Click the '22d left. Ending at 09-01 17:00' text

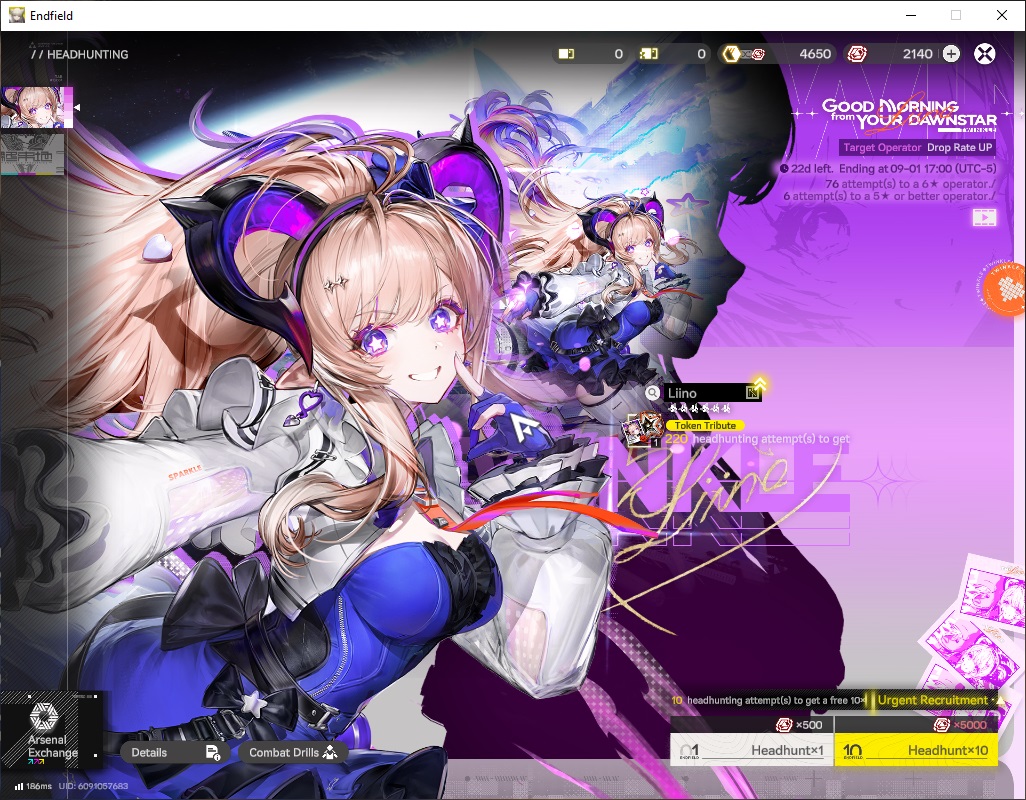893,168
